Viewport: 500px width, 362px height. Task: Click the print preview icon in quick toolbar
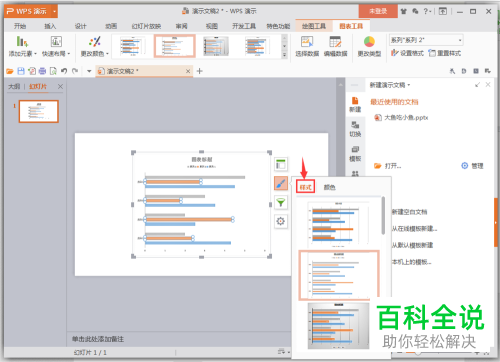coord(53,71)
